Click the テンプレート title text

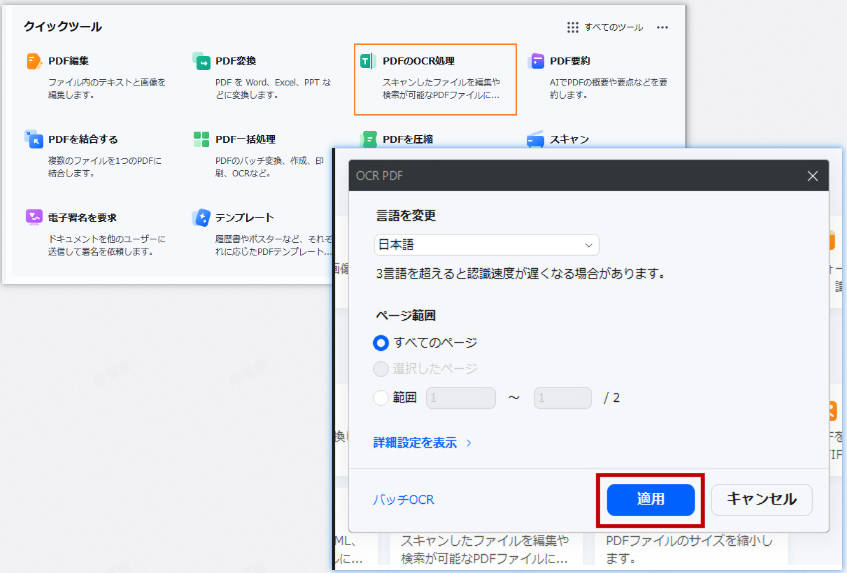click(245, 218)
